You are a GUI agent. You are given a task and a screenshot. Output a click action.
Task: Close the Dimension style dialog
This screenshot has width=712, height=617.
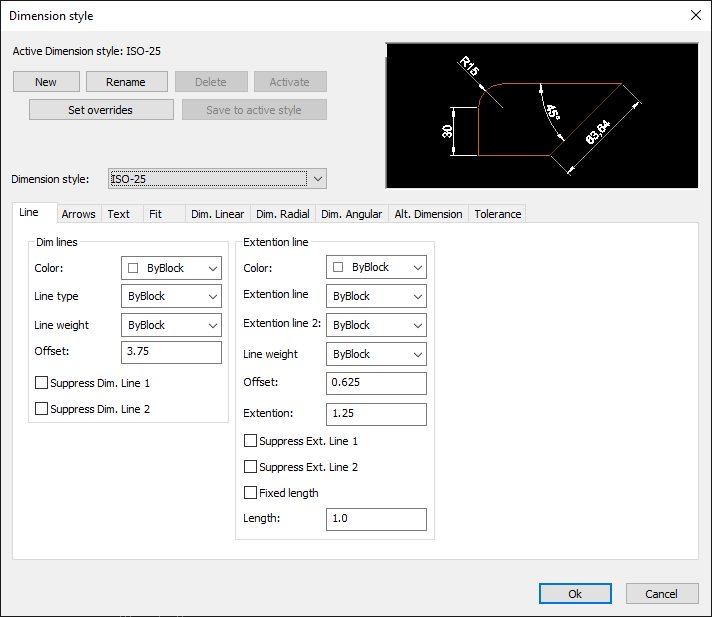[695, 15]
